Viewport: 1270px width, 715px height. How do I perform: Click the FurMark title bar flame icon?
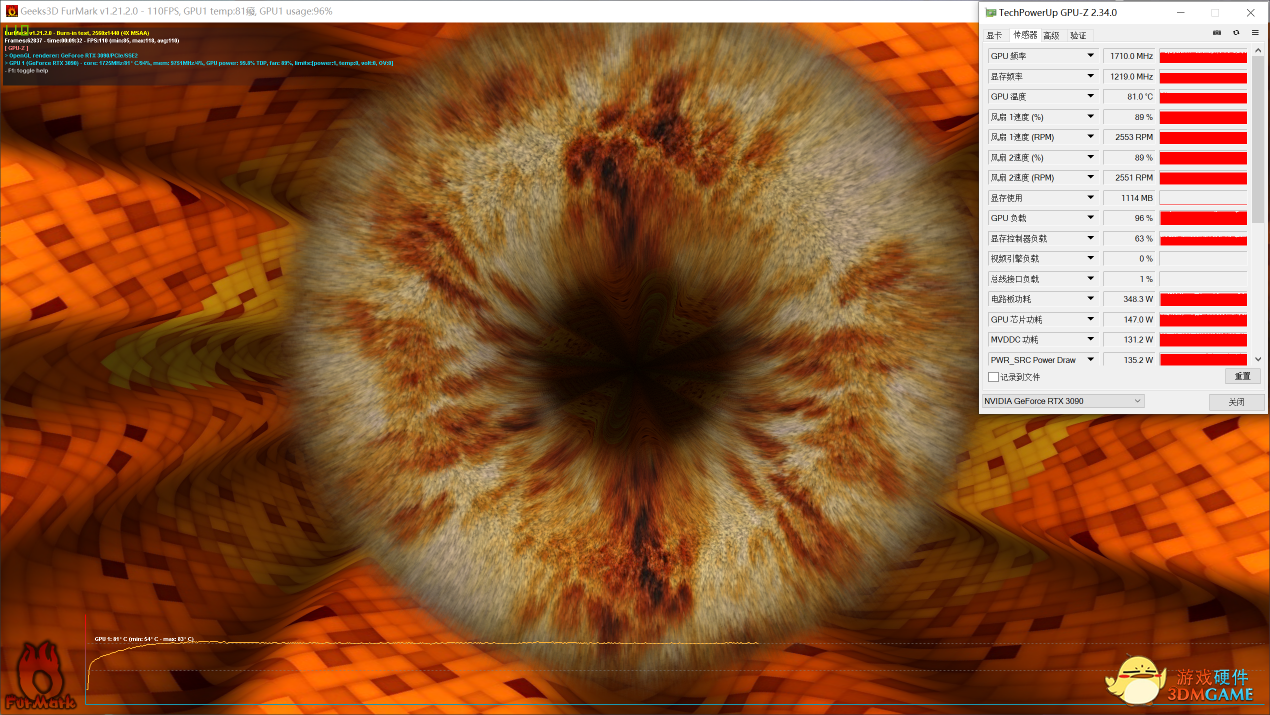11,11
